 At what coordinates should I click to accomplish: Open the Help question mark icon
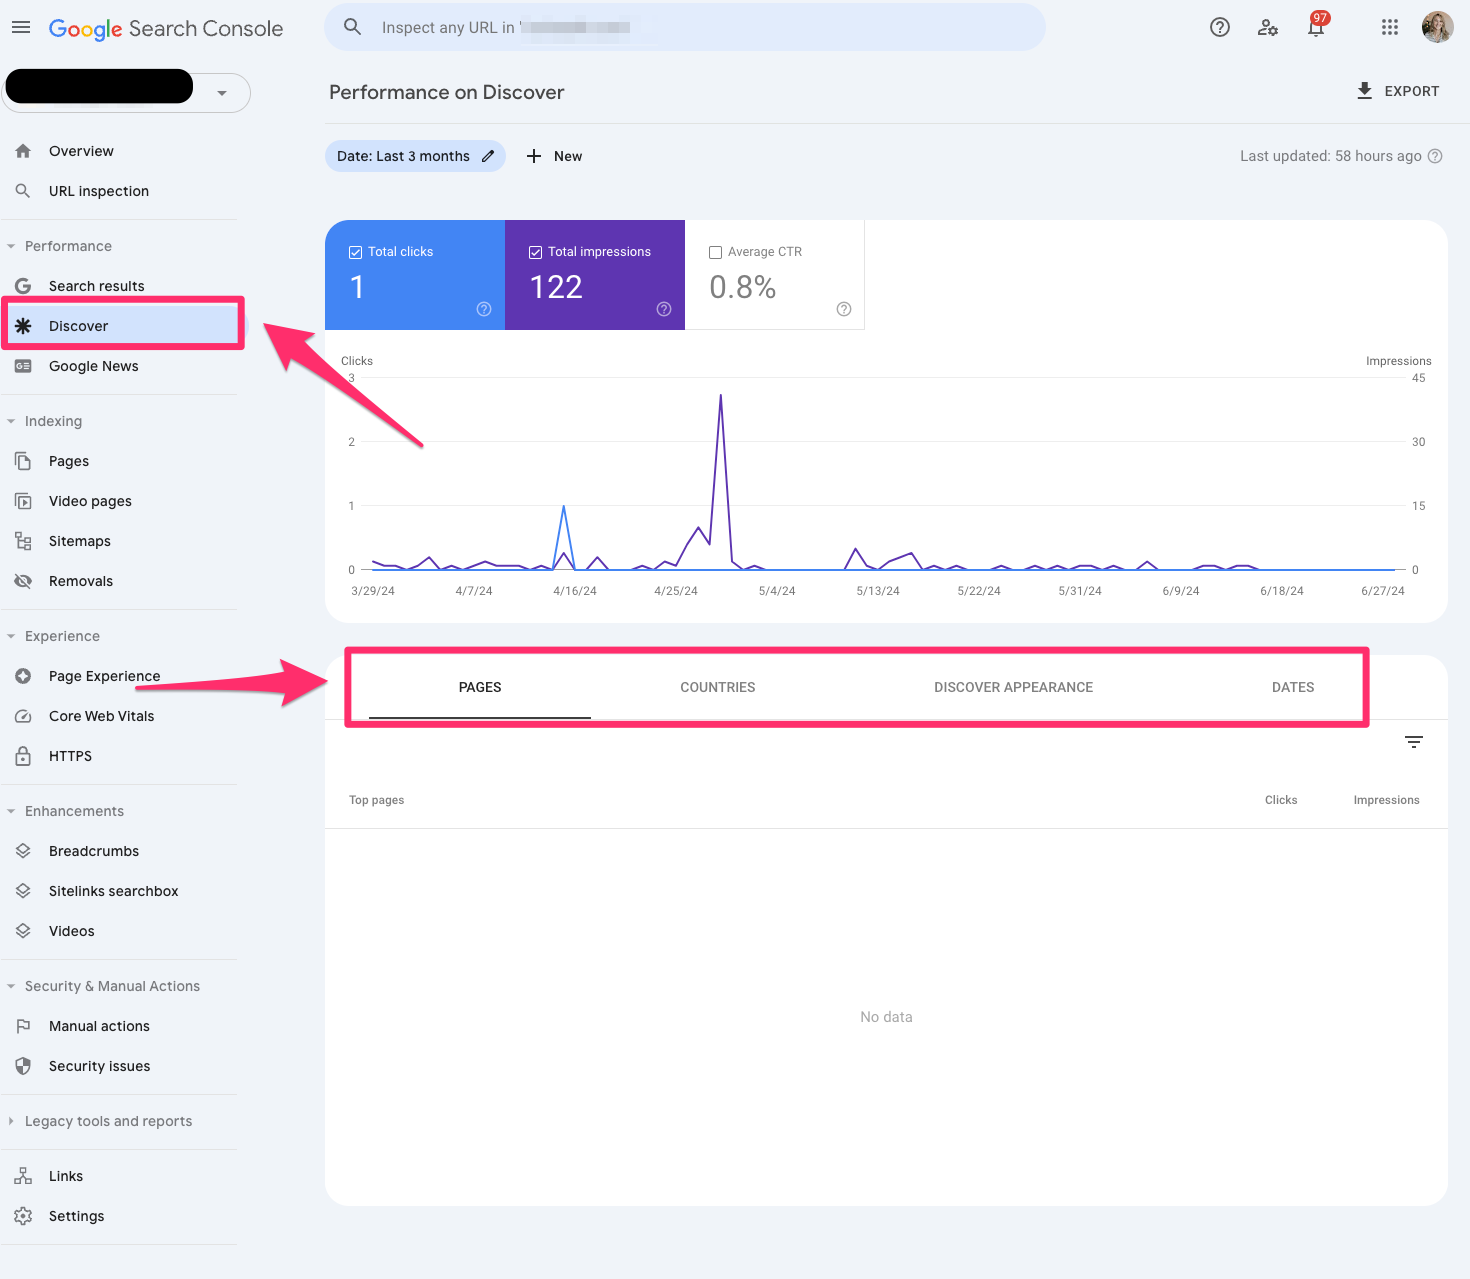click(1220, 28)
